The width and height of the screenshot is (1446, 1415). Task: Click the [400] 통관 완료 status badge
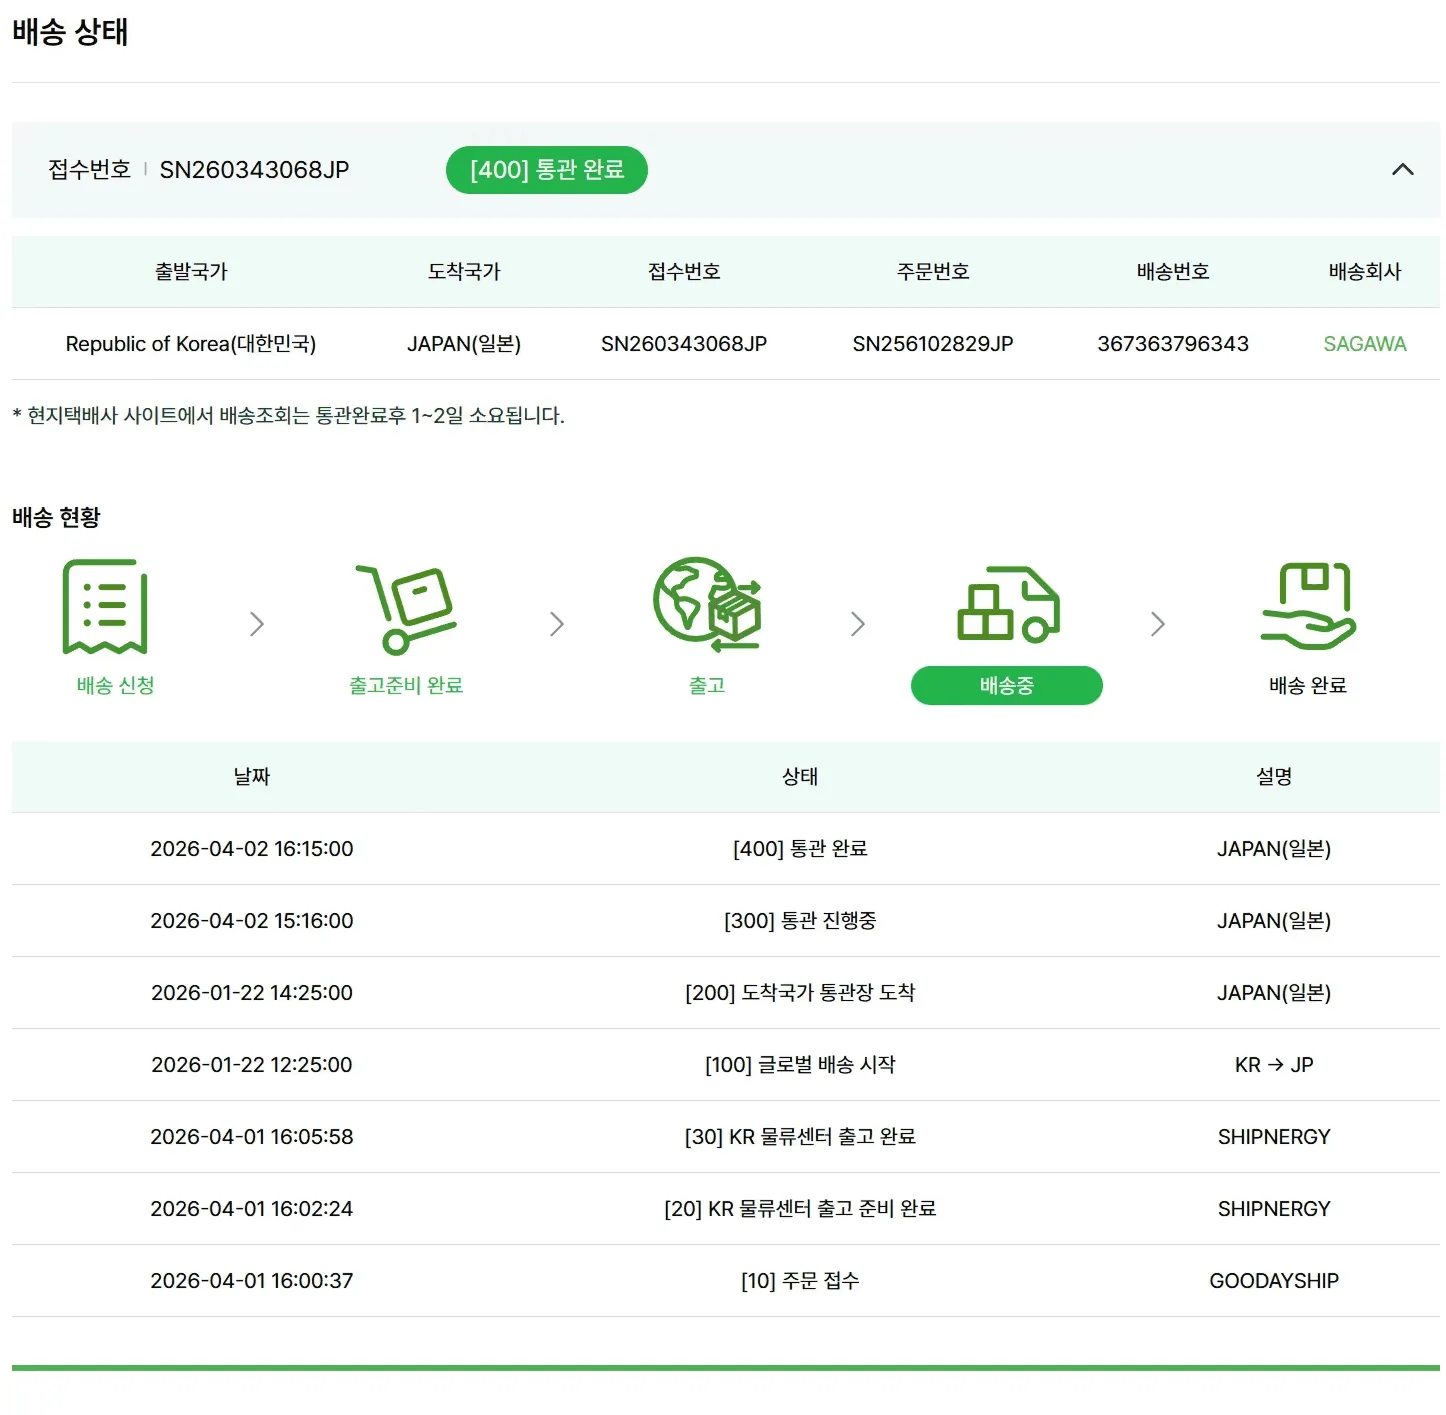coord(547,170)
